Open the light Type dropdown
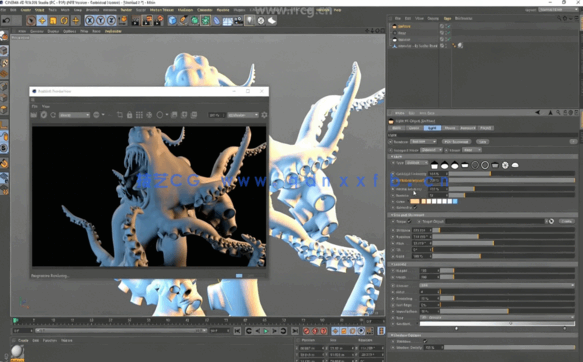 coord(416,163)
